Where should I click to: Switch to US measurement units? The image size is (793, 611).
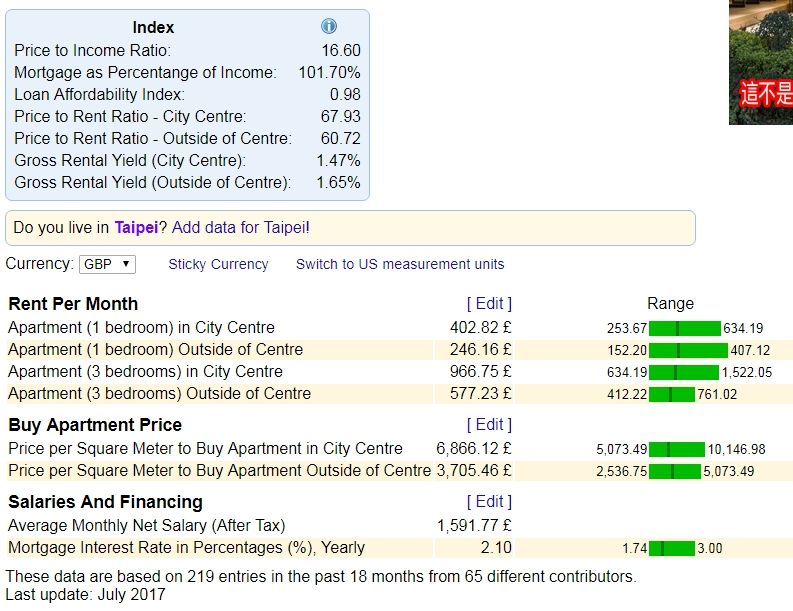(400, 264)
